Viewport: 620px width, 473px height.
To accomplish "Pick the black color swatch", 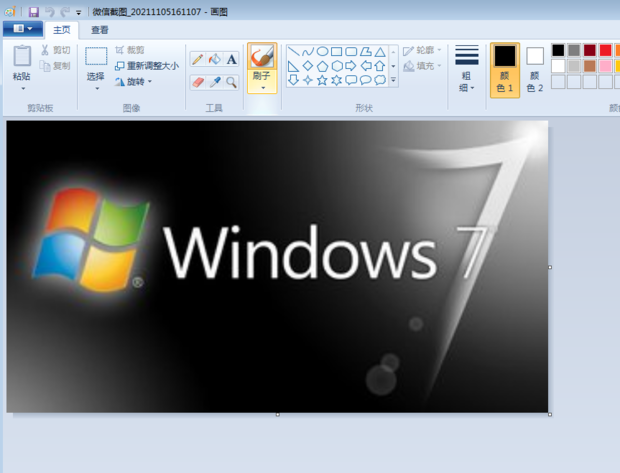I will click(558, 50).
